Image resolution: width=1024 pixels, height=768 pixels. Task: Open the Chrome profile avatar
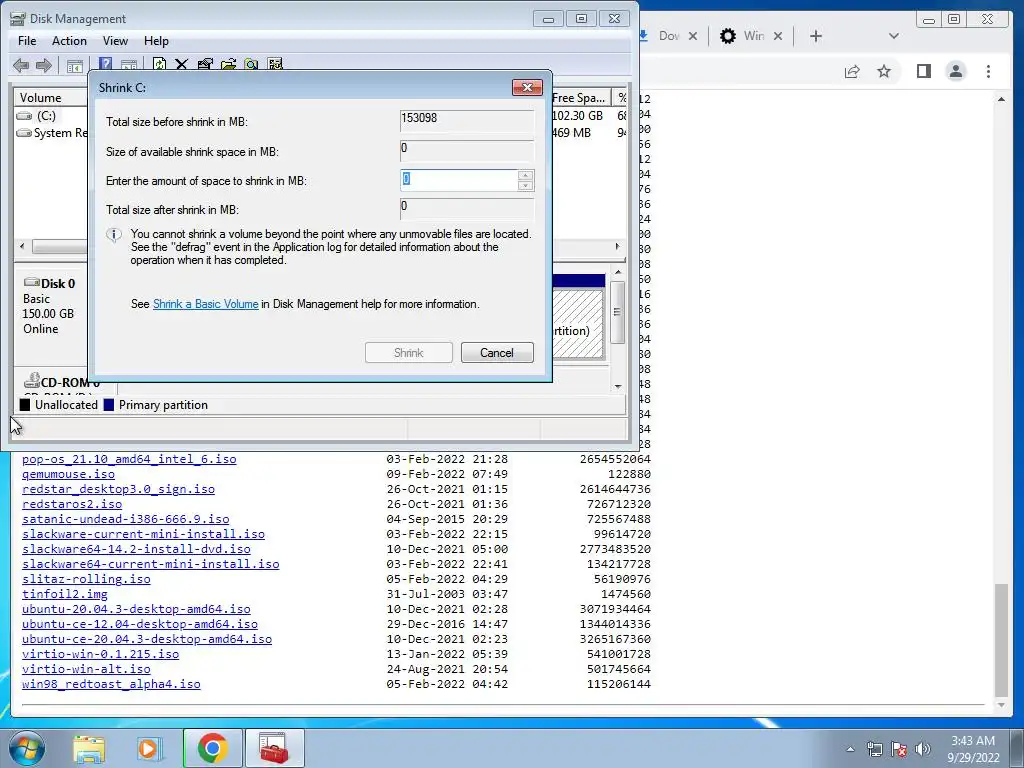click(956, 71)
